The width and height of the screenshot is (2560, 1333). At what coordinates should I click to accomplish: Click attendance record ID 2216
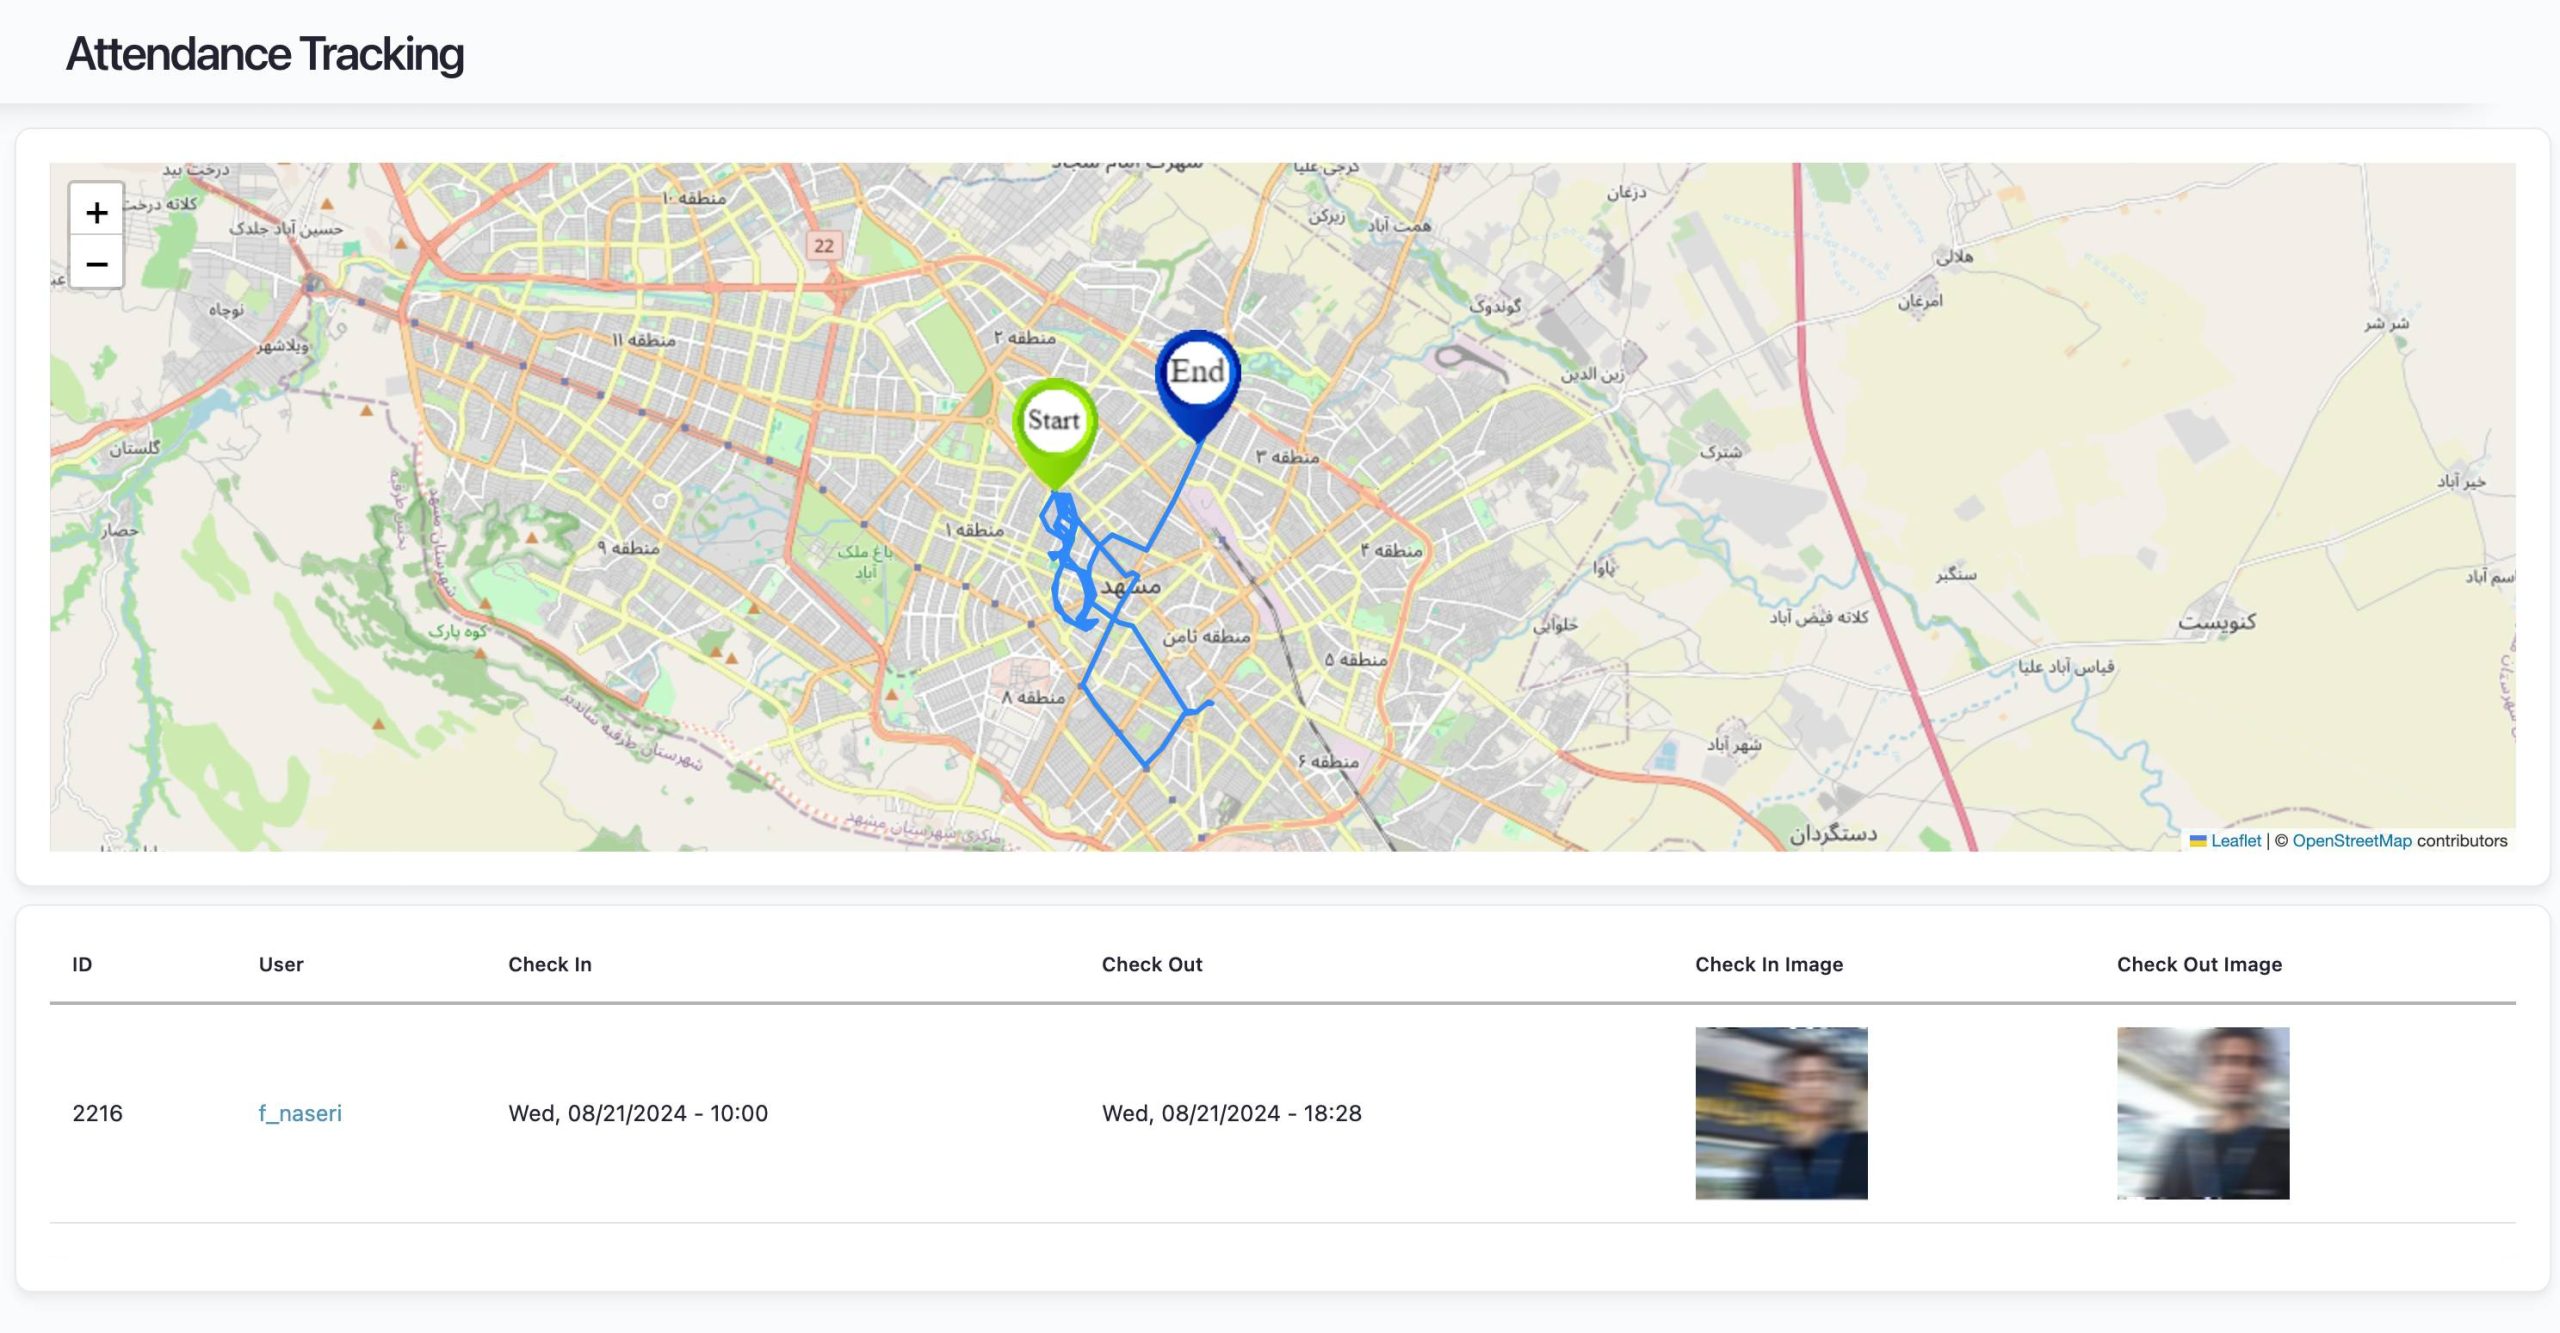[x=97, y=1113]
